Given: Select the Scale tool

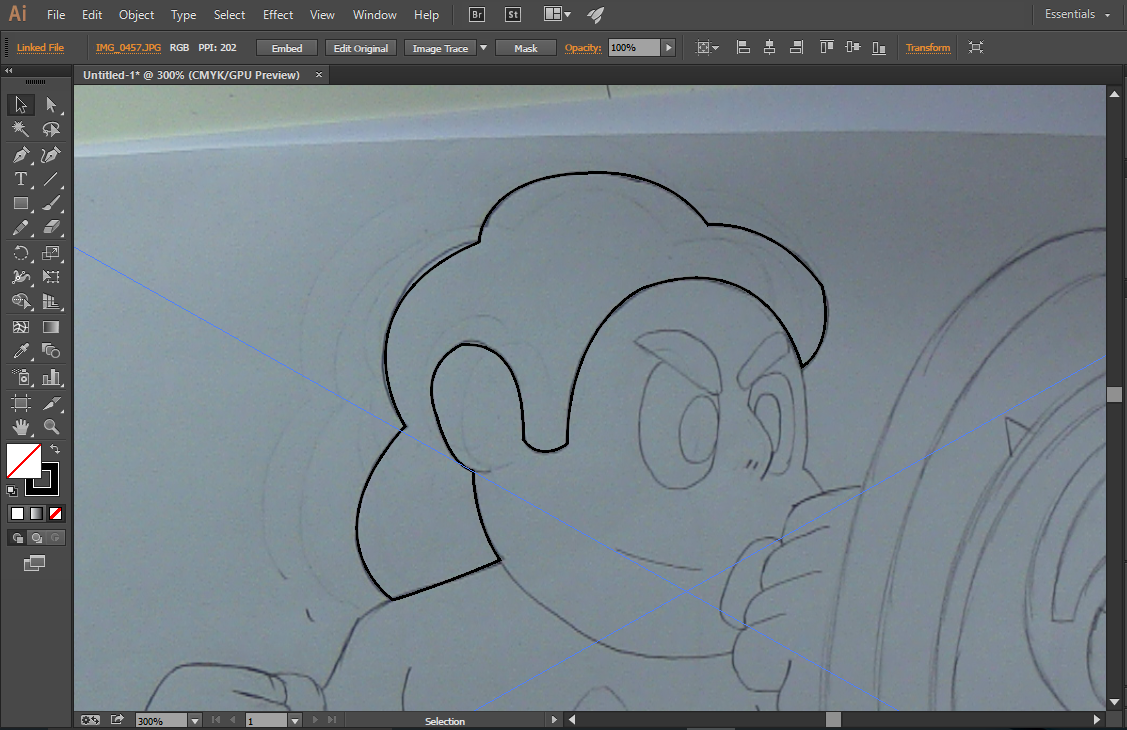Looking at the screenshot, I should pos(51,253).
